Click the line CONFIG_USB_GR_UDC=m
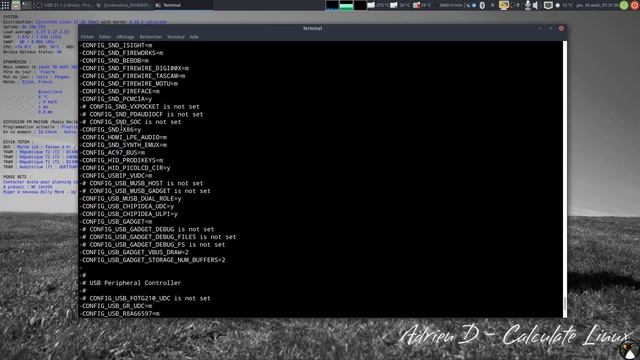The image size is (640, 360). pyautogui.click(x=116, y=306)
